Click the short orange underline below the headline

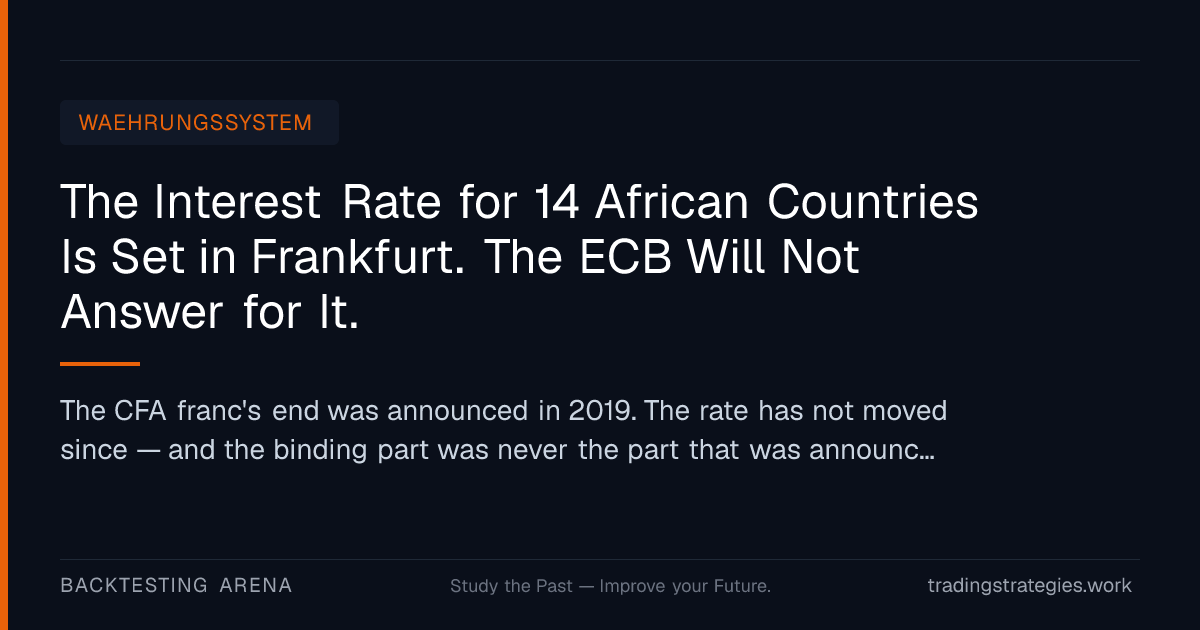(100, 364)
